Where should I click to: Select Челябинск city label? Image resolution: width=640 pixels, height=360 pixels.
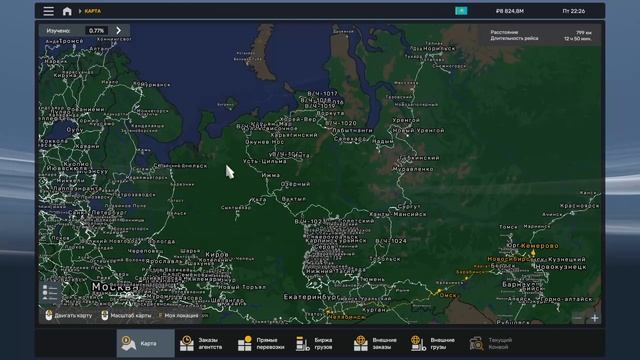[x=347, y=317]
